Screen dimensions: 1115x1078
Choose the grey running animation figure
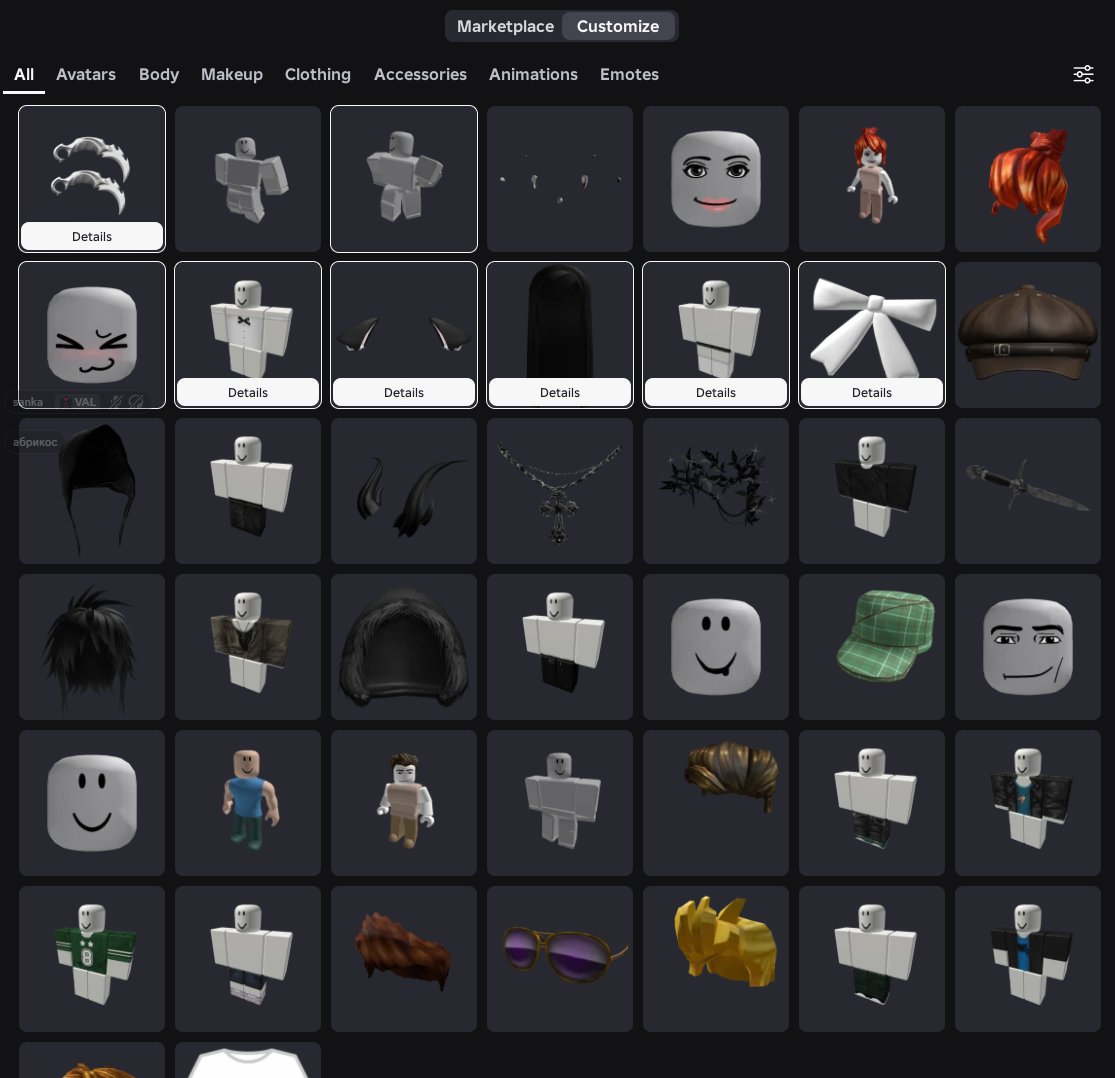click(x=247, y=179)
